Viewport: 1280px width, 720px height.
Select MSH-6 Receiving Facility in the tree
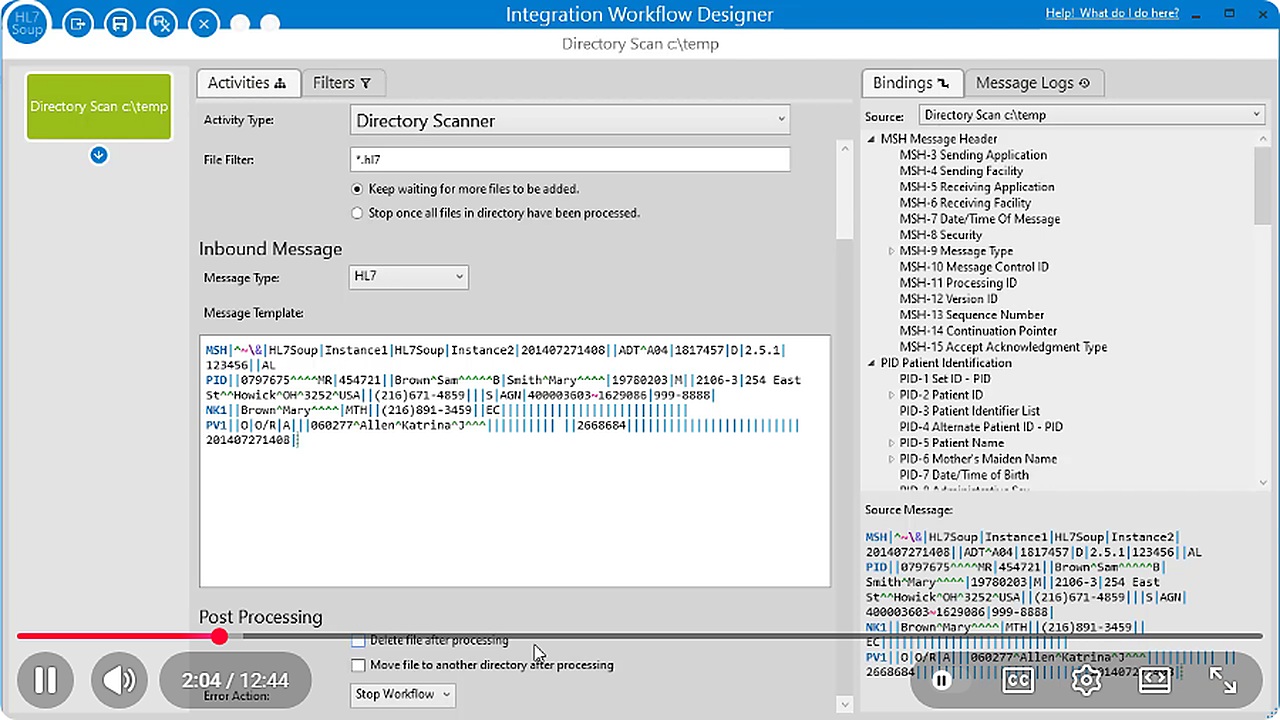pos(965,203)
